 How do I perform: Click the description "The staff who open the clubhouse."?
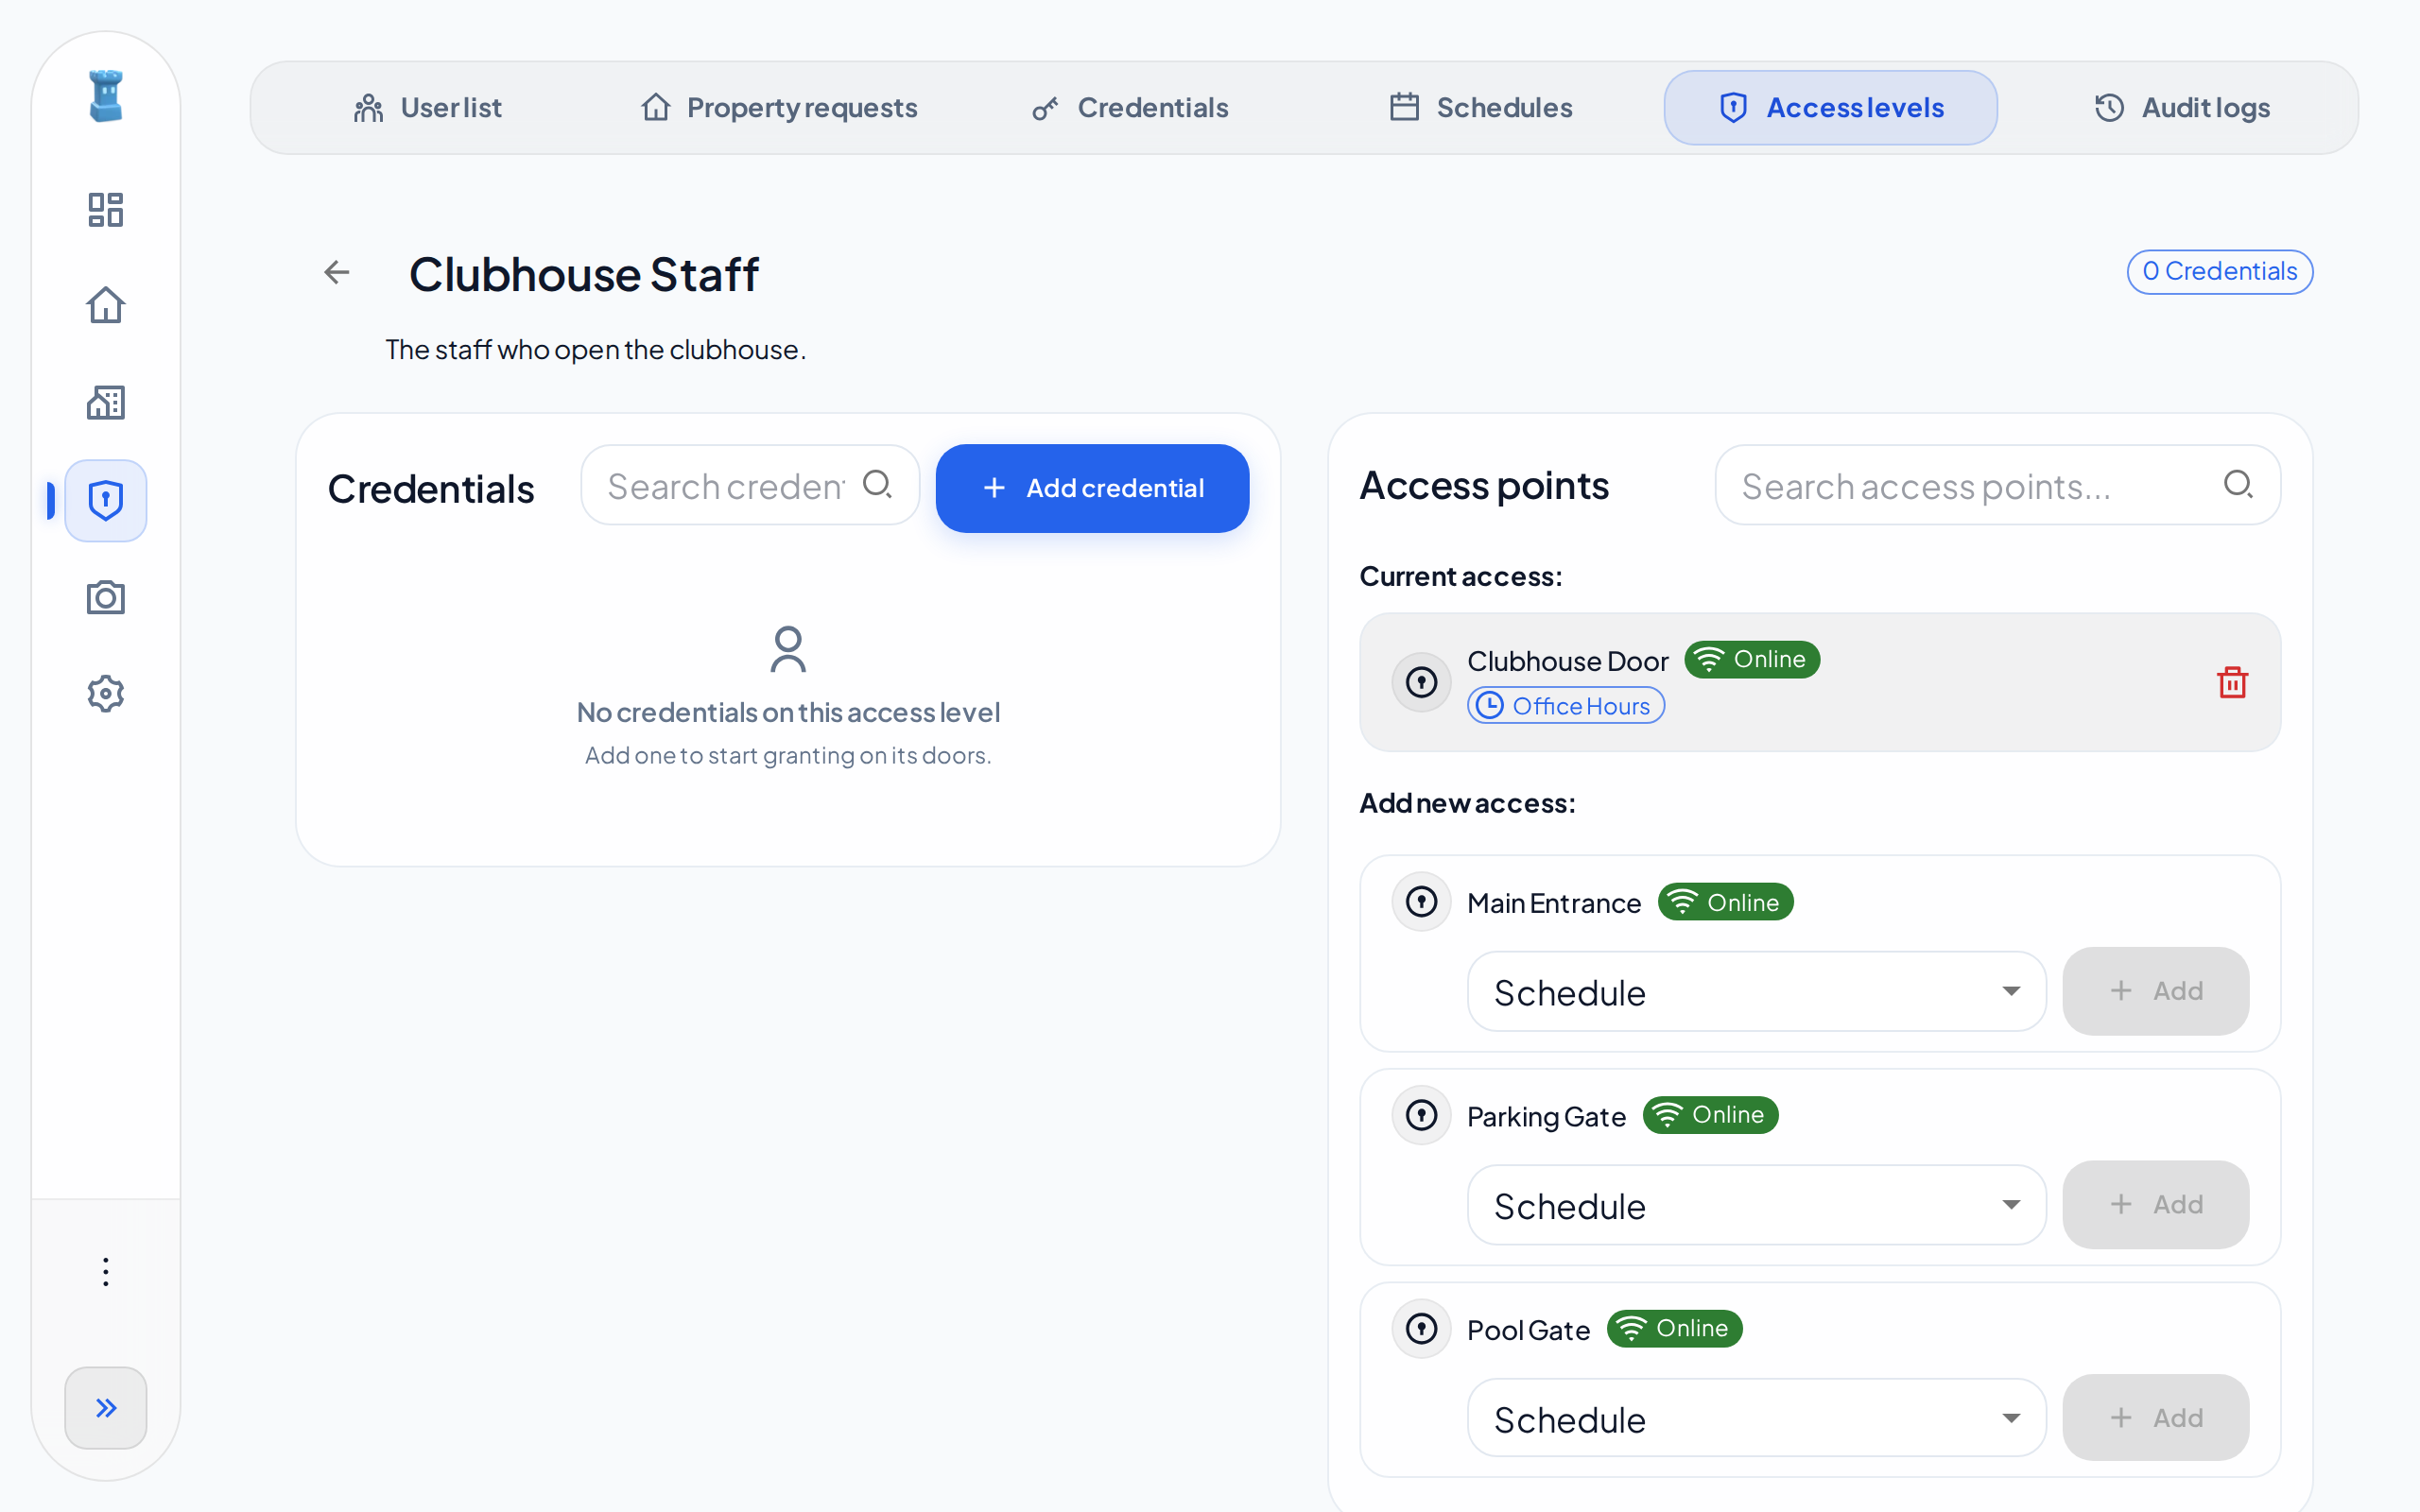pos(595,349)
